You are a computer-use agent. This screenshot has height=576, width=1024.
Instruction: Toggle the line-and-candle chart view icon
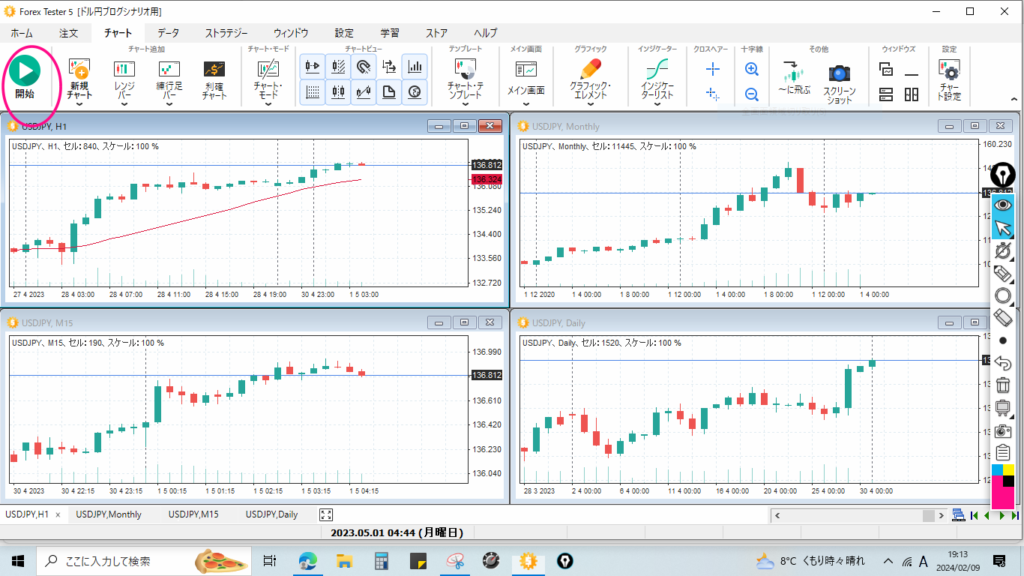pos(364,92)
